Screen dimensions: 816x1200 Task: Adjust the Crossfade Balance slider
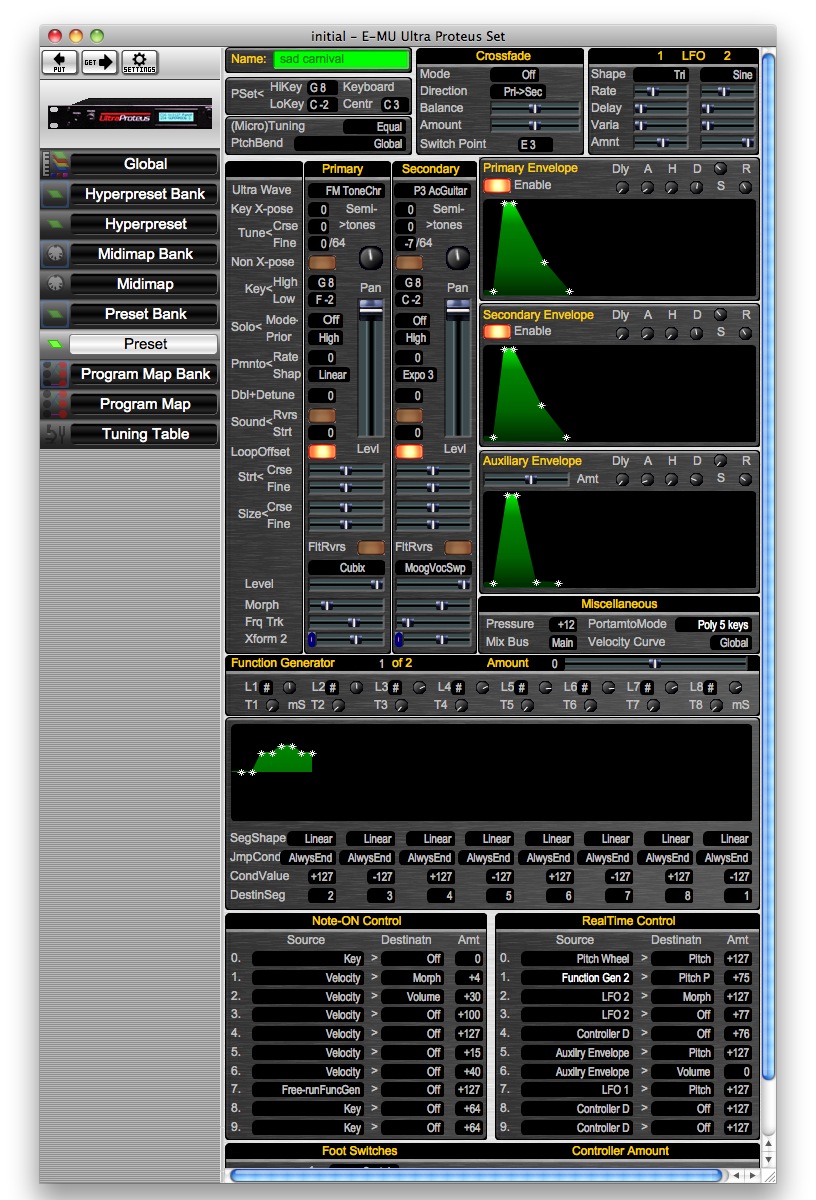point(535,108)
